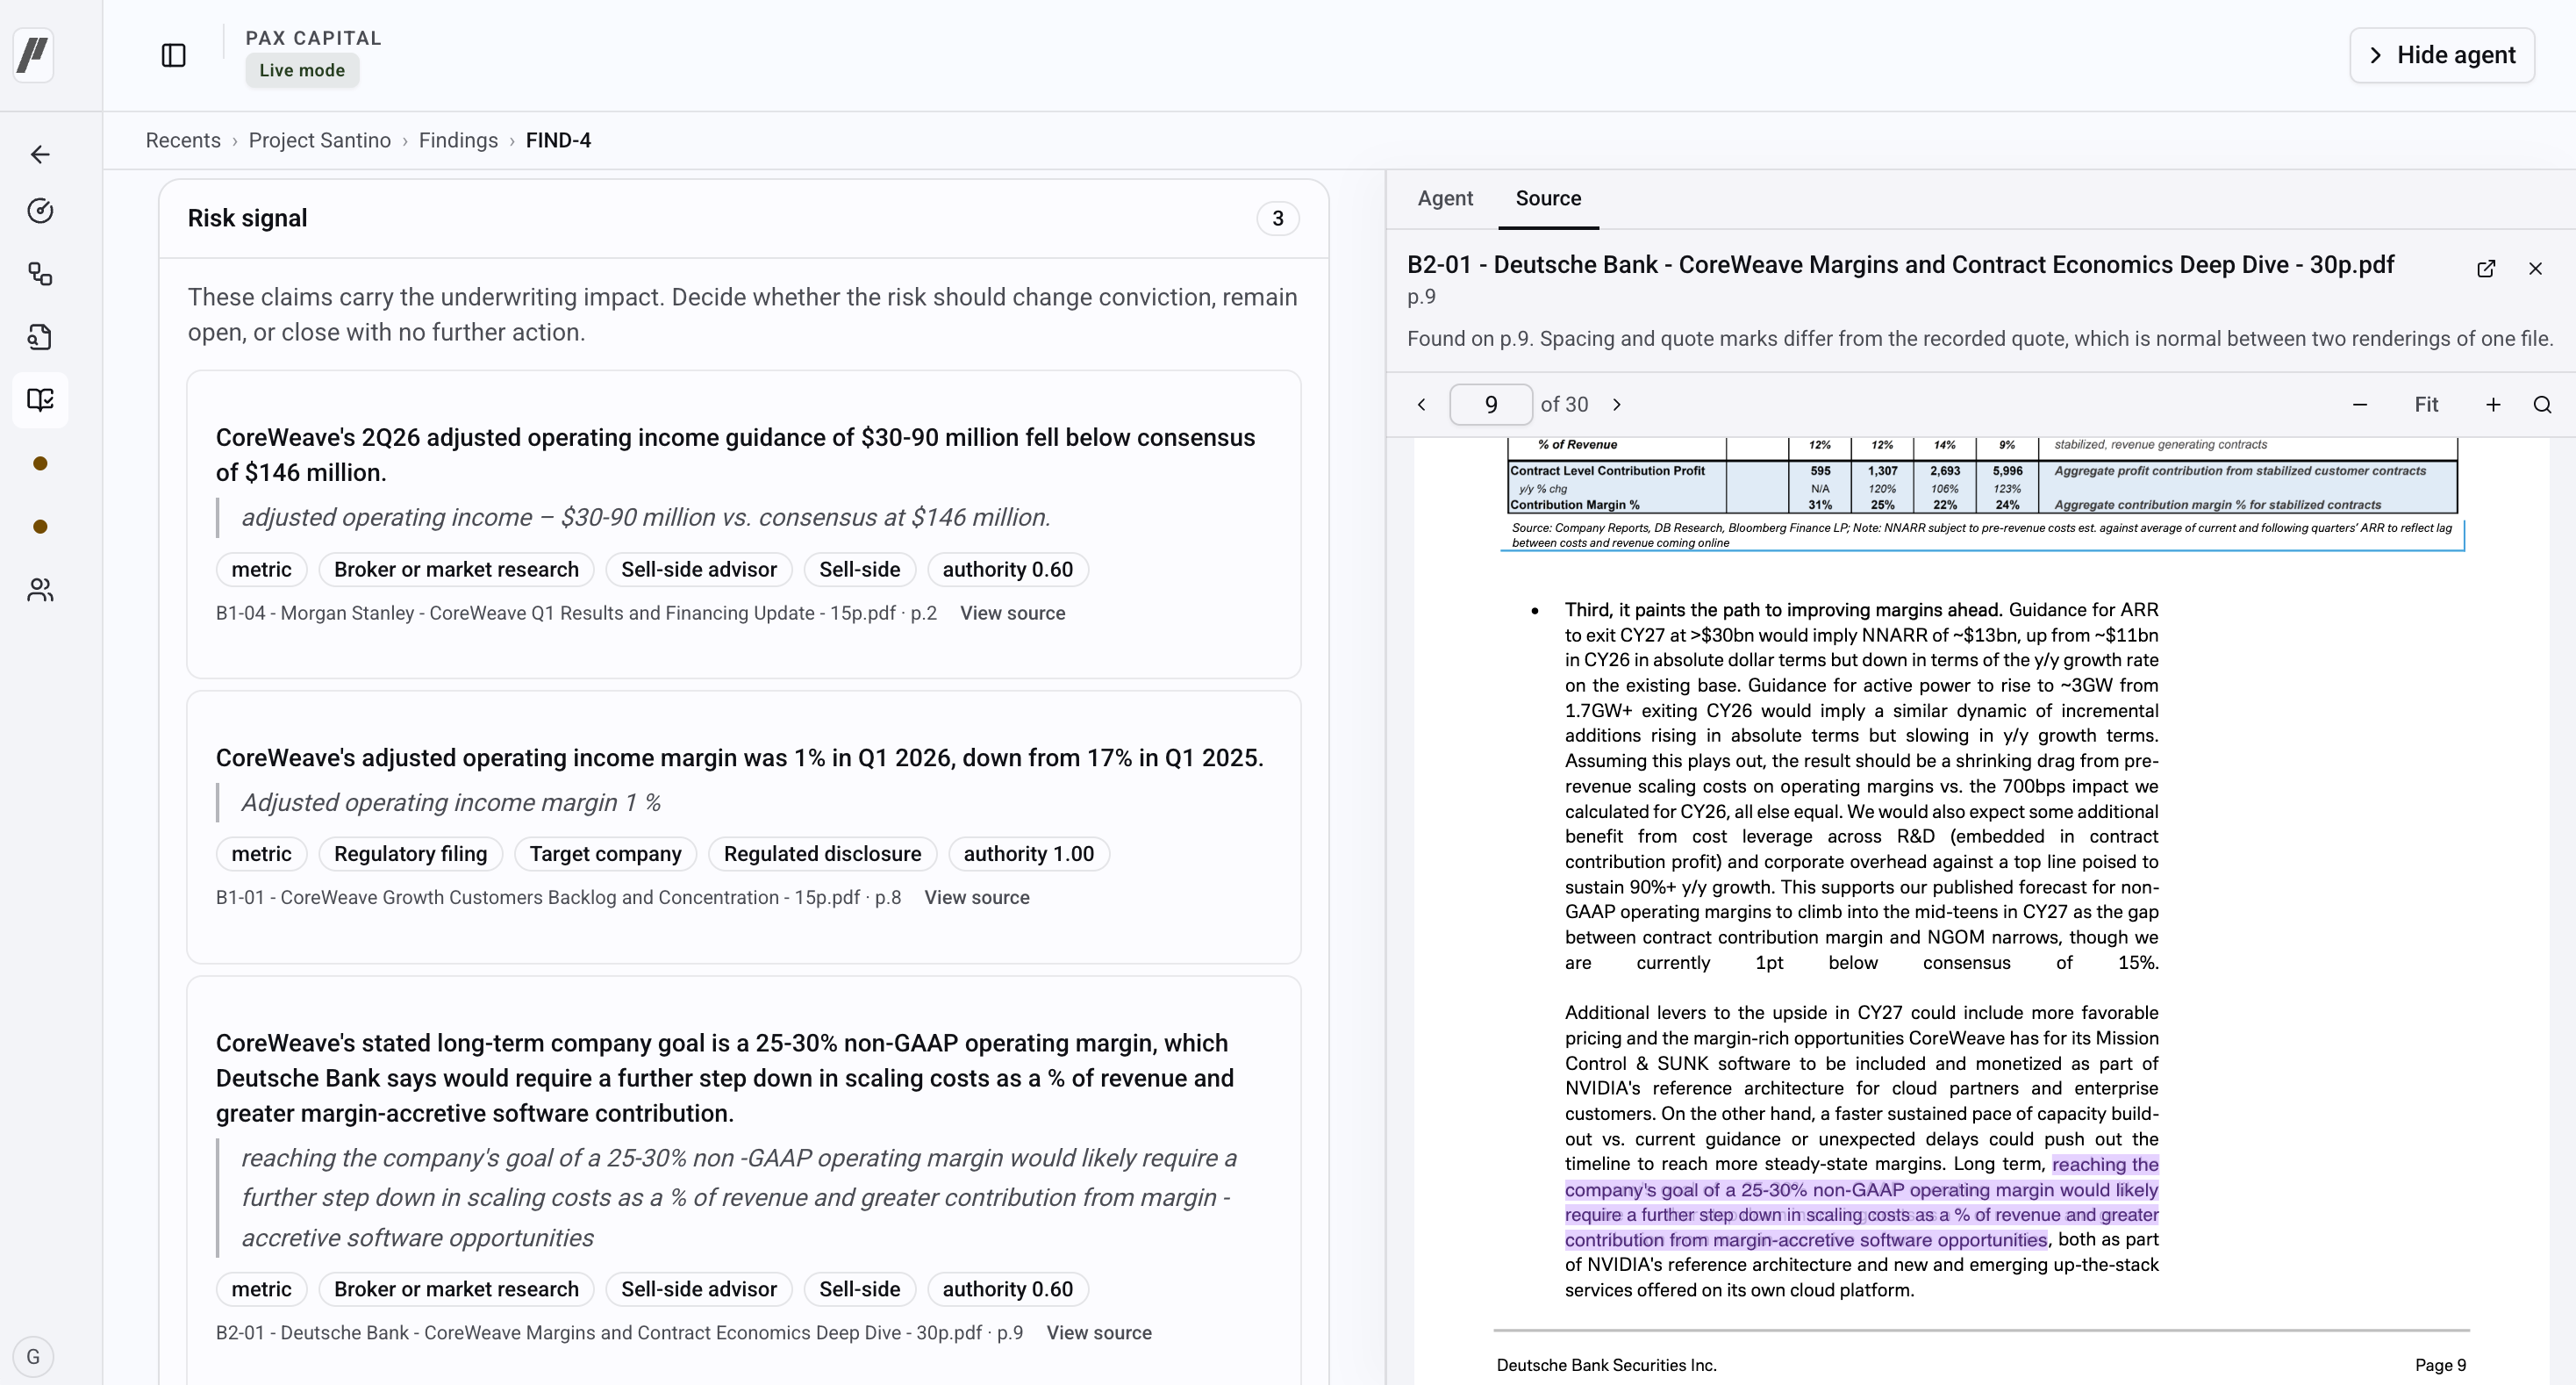Click the second brown dot sidebar item
The height and width of the screenshot is (1385, 2576).
40,526
